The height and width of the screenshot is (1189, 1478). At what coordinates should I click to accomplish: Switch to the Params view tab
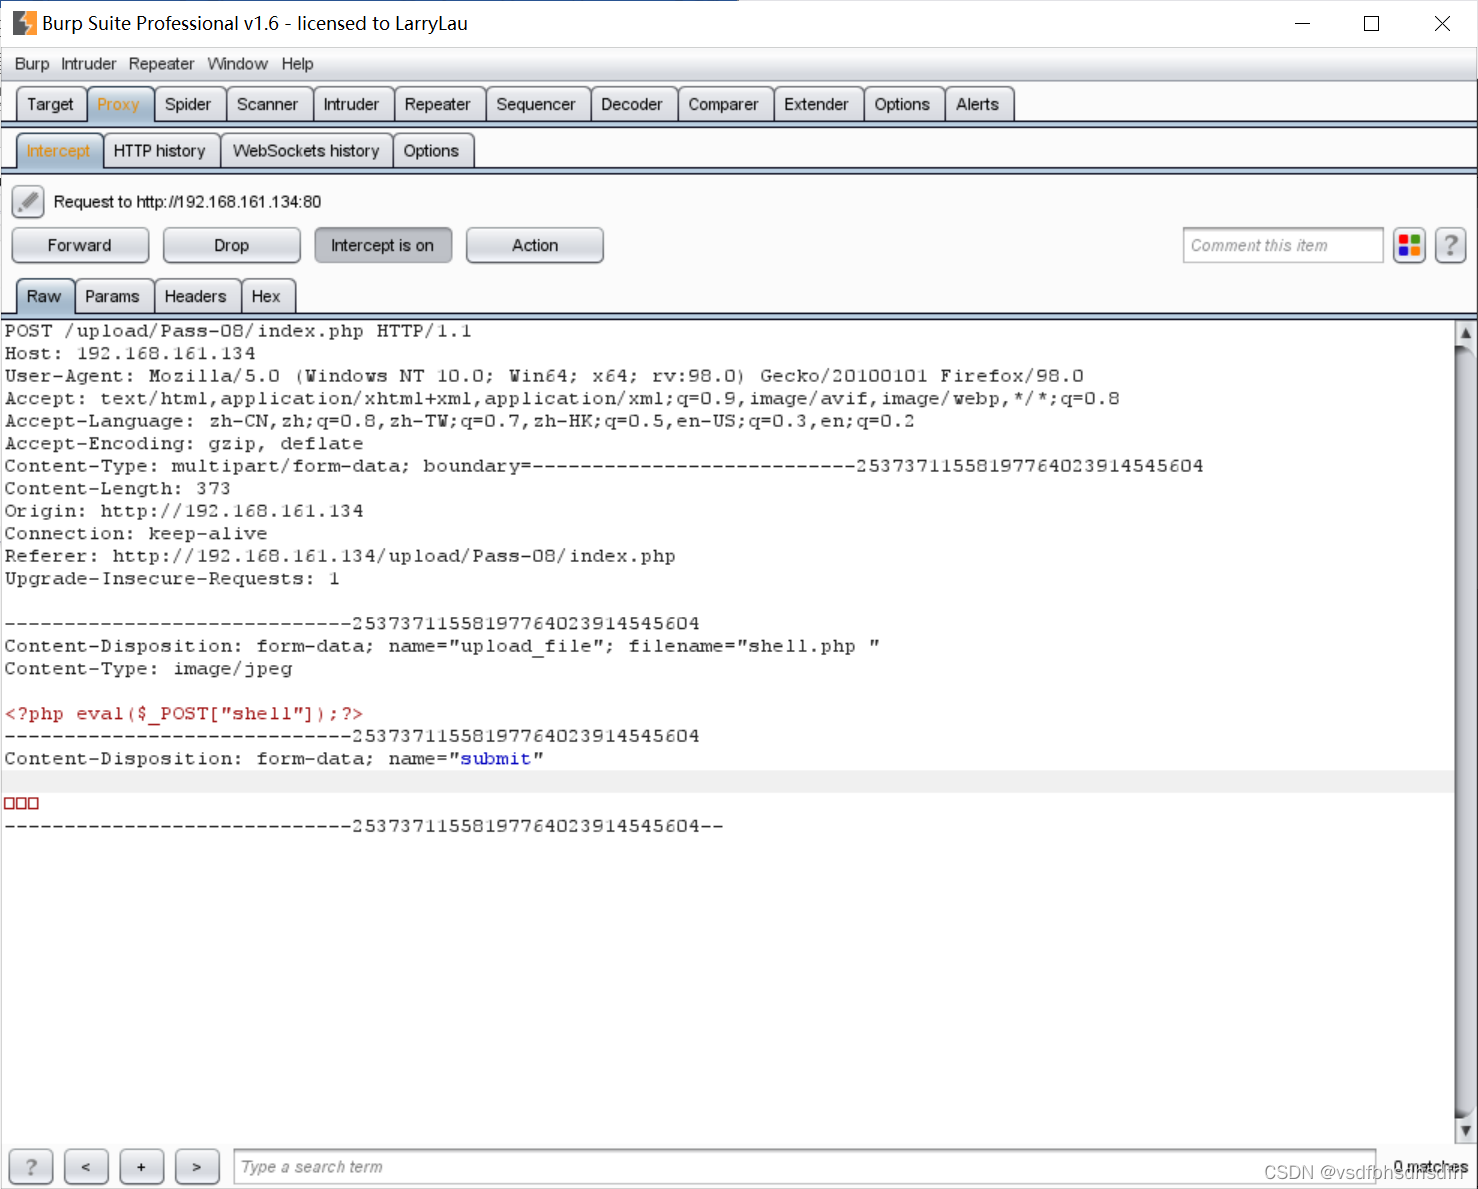(x=113, y=296)
